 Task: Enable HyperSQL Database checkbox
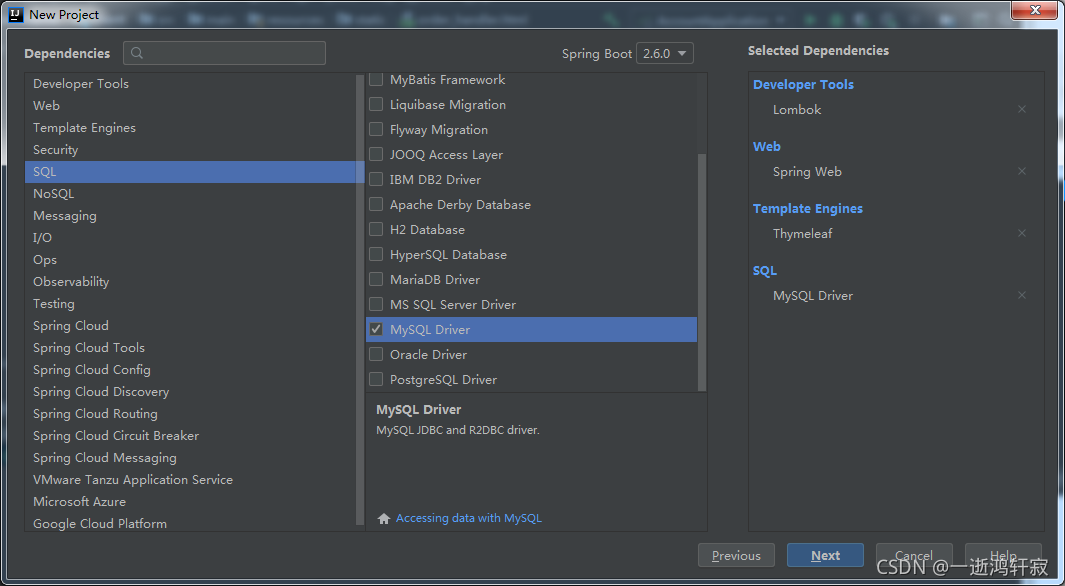376,255
